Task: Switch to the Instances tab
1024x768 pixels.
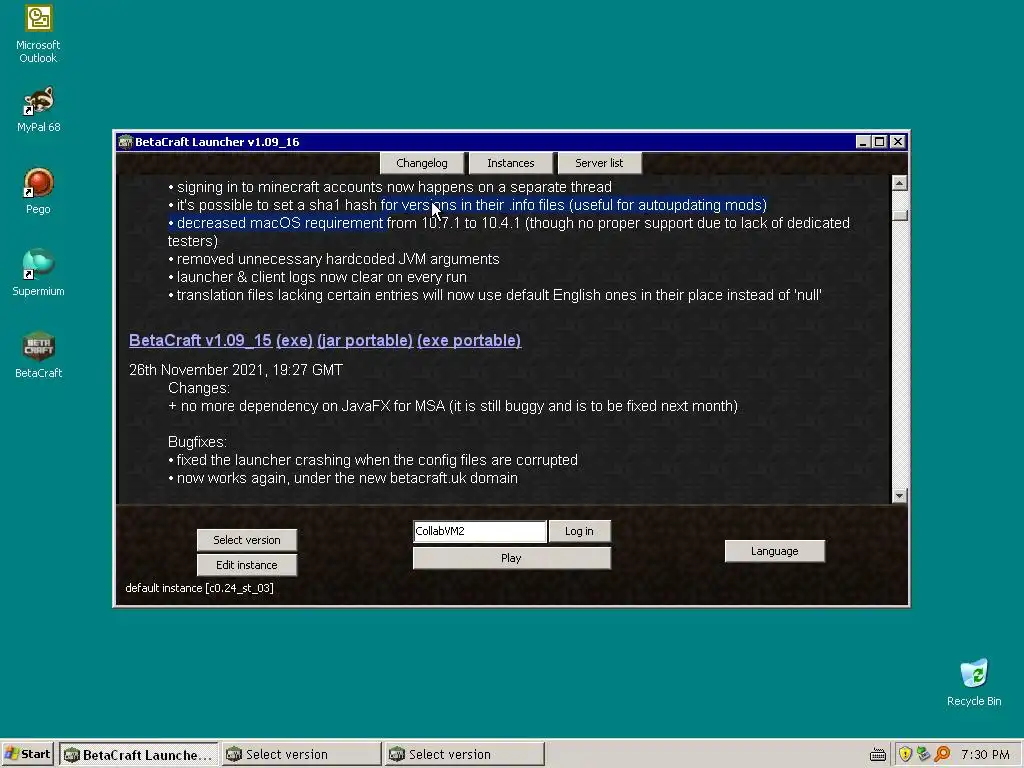Action: [x=511, y=163]
